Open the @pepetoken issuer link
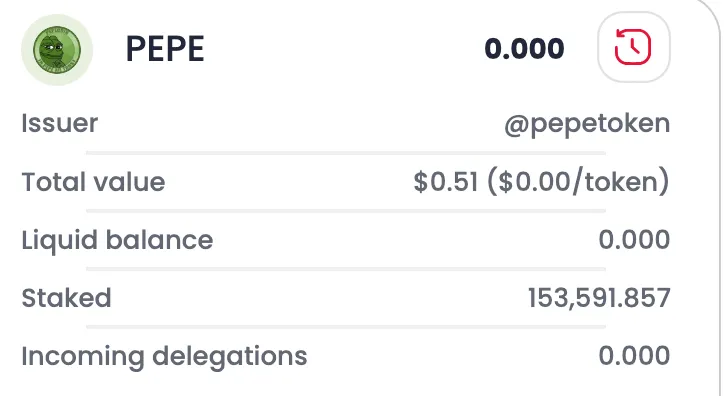 (587, 124)
